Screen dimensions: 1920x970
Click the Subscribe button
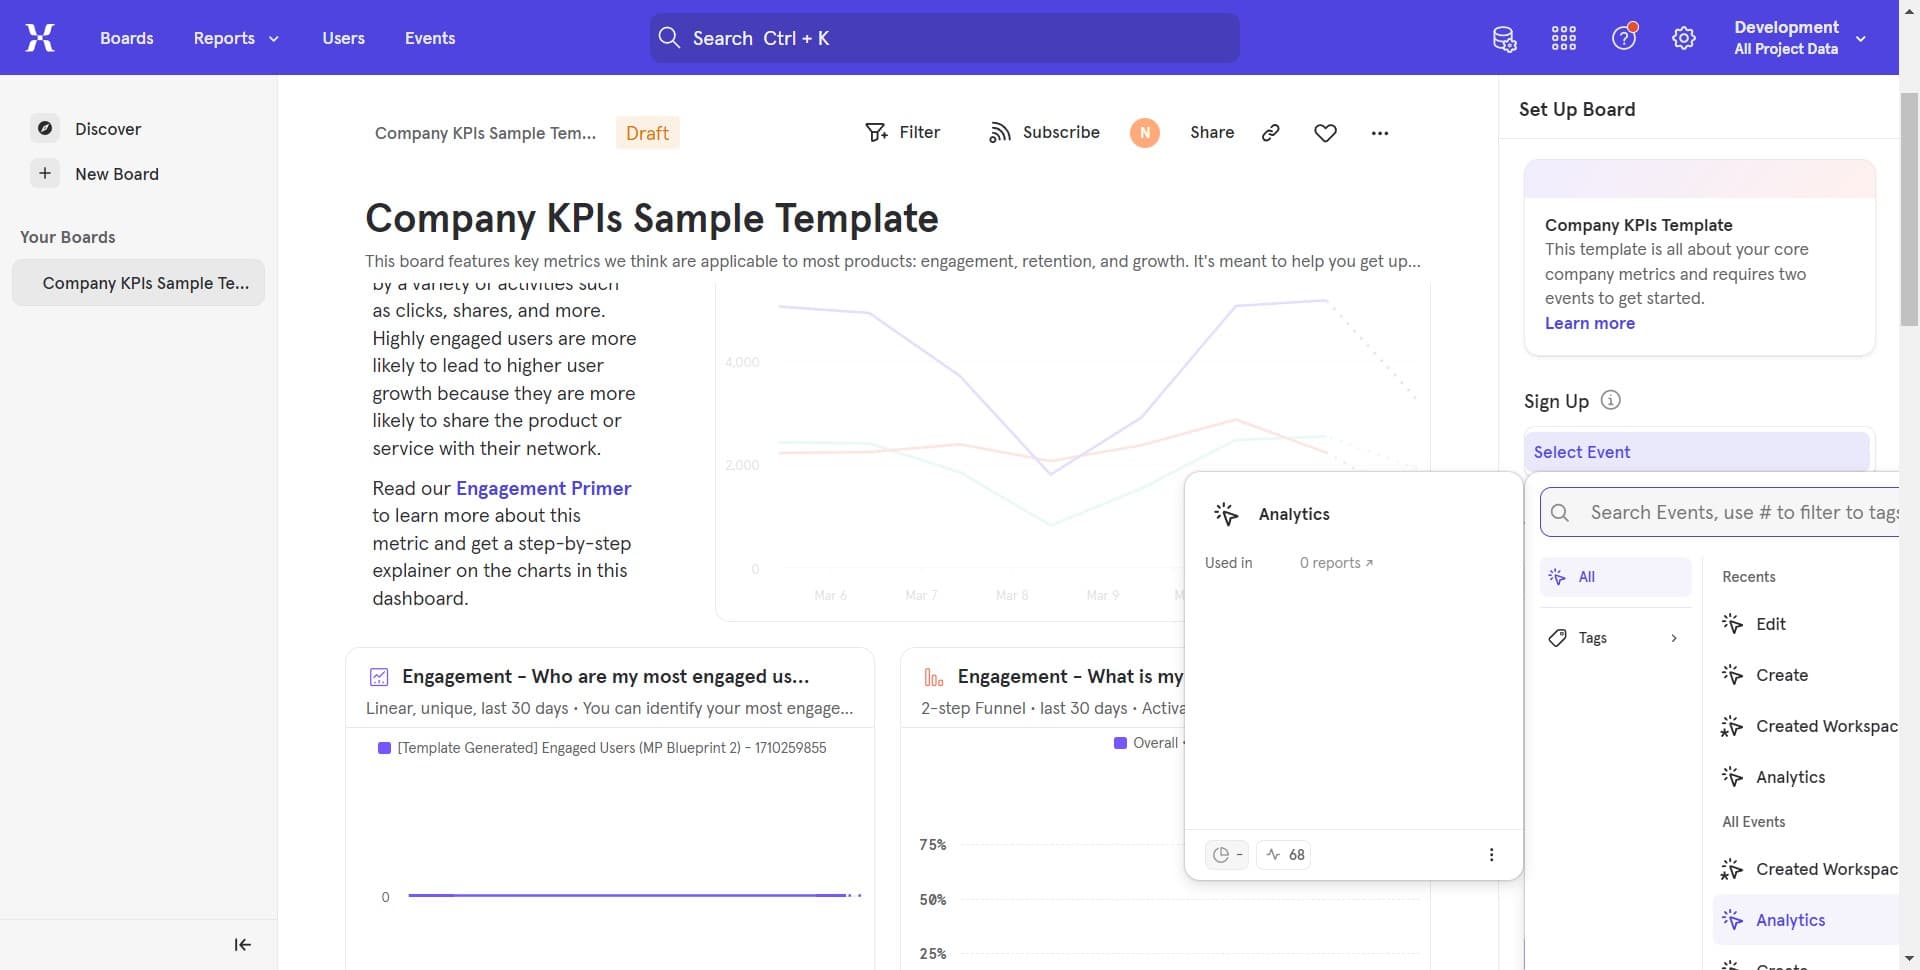1044,133
